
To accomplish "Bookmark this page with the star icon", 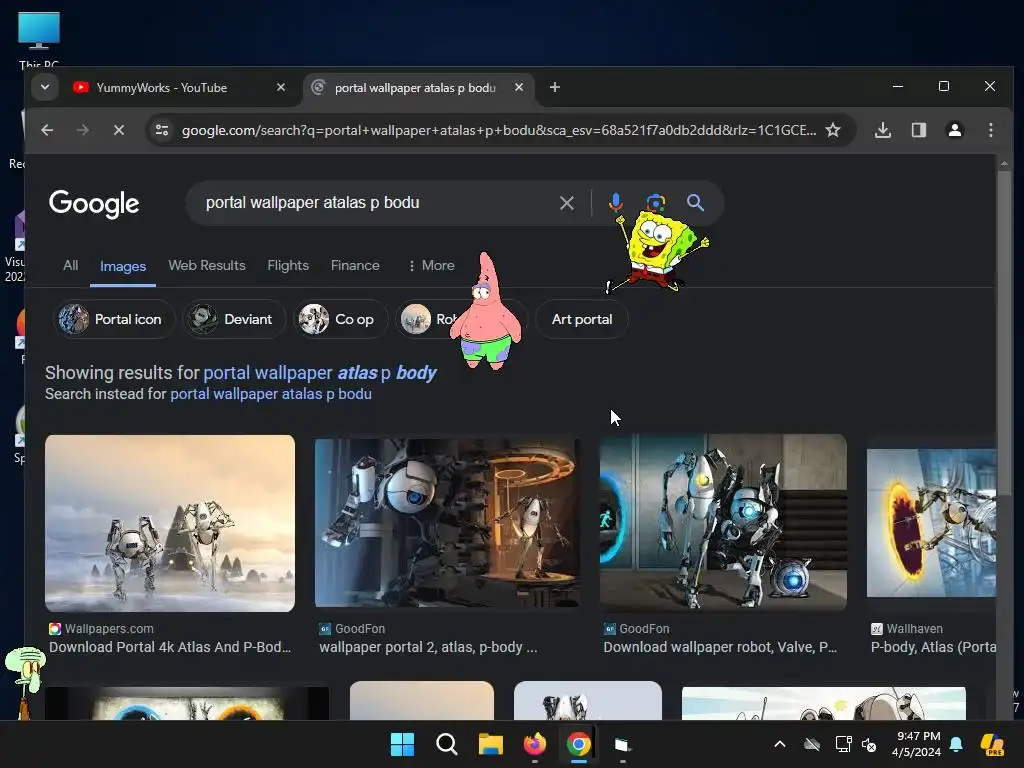I will click(x=833, y=130).
